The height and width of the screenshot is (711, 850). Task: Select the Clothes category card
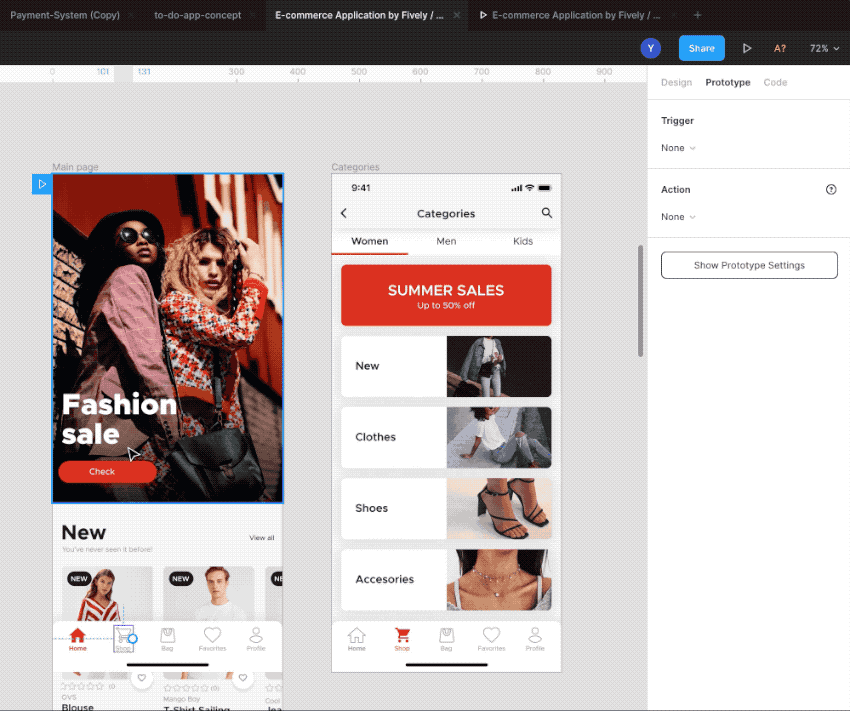point(446,437)
